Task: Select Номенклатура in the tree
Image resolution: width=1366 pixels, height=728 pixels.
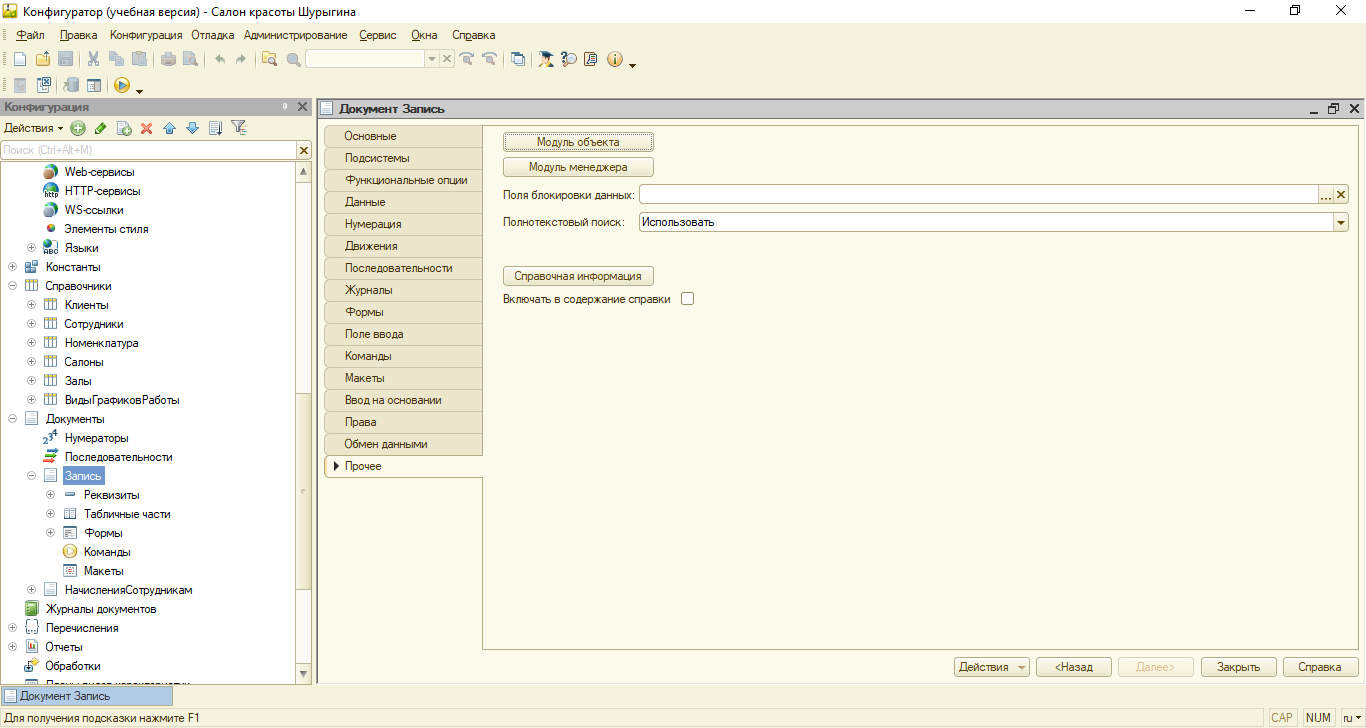Action: point(101,343)
